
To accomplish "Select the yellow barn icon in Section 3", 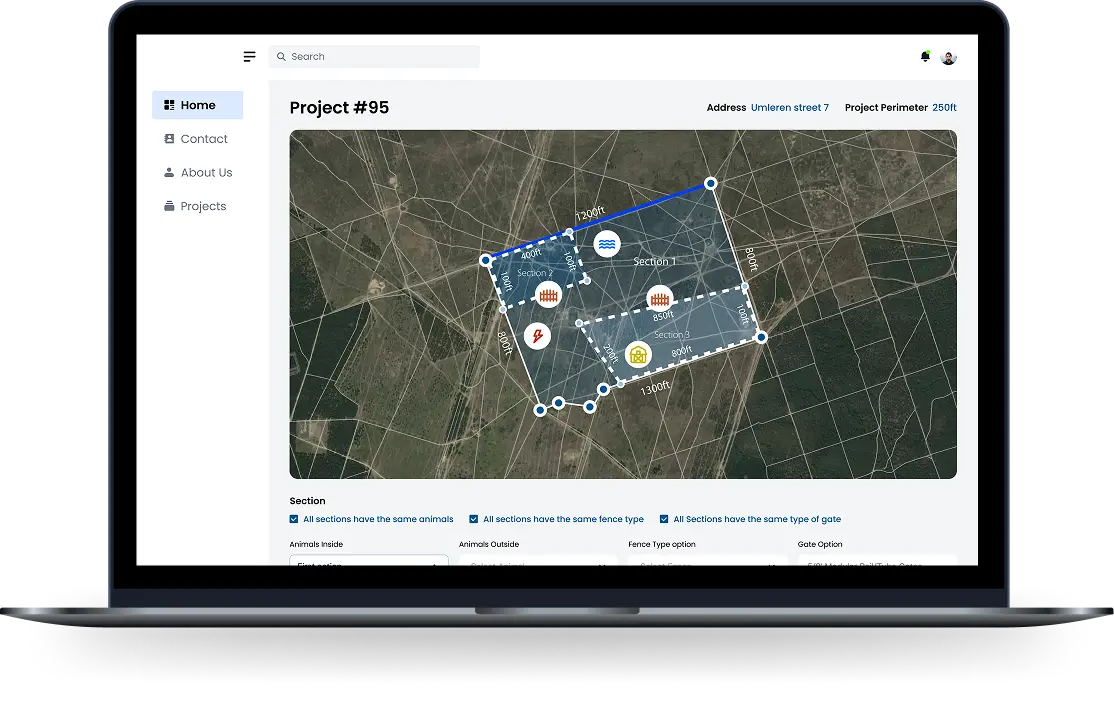I will click(638, 354).
